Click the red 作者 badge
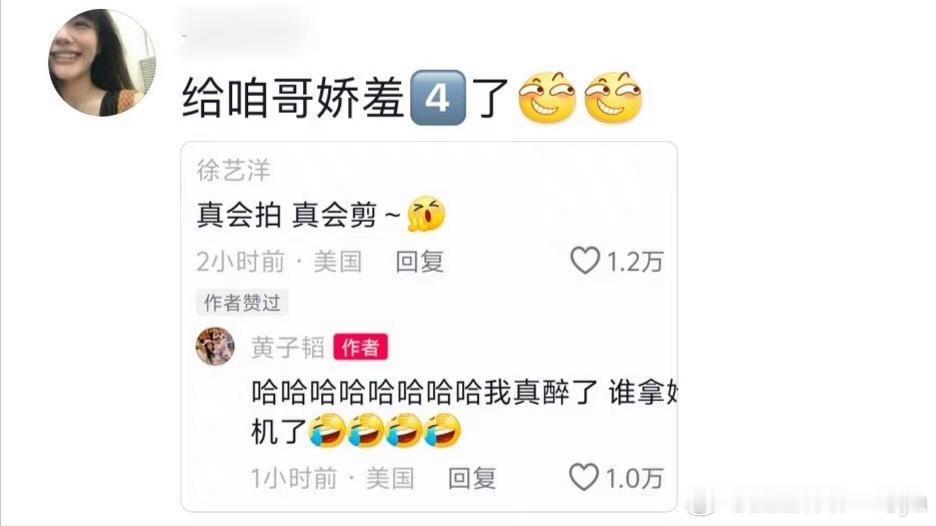This screenshot has width=936, height=526. 361,347
